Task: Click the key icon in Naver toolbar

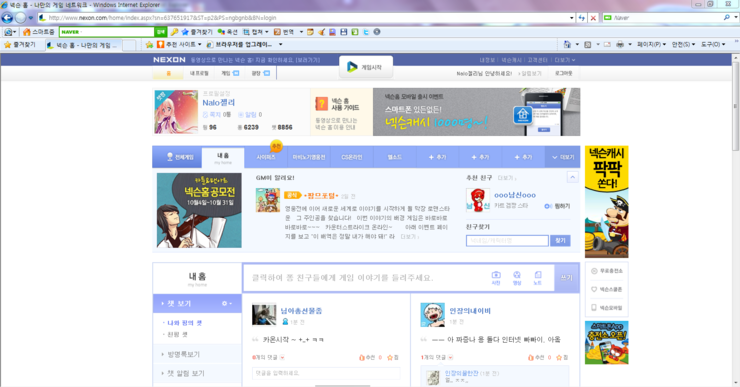Action: tap(174, 32)
